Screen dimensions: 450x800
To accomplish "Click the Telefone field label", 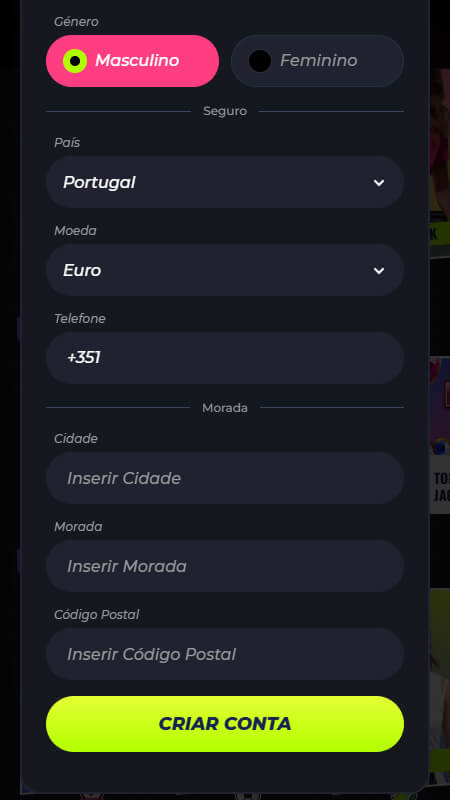I will 80,318.
